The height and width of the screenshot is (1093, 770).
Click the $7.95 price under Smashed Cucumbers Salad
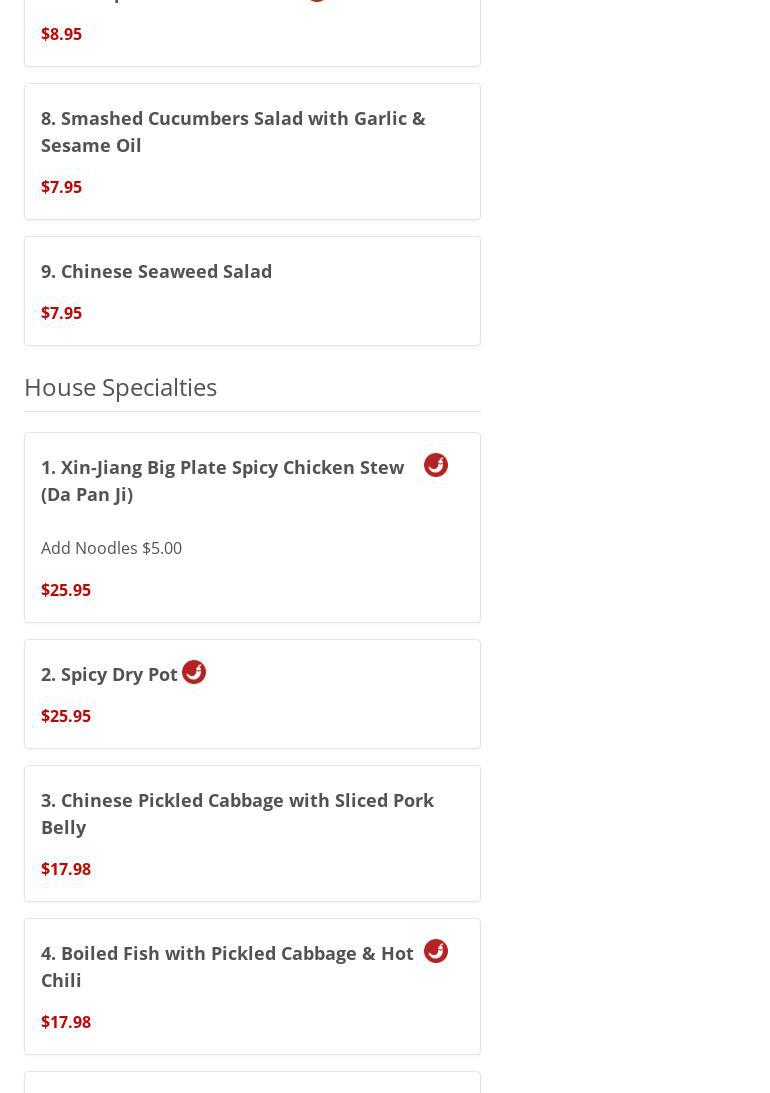tap(61, 187)
